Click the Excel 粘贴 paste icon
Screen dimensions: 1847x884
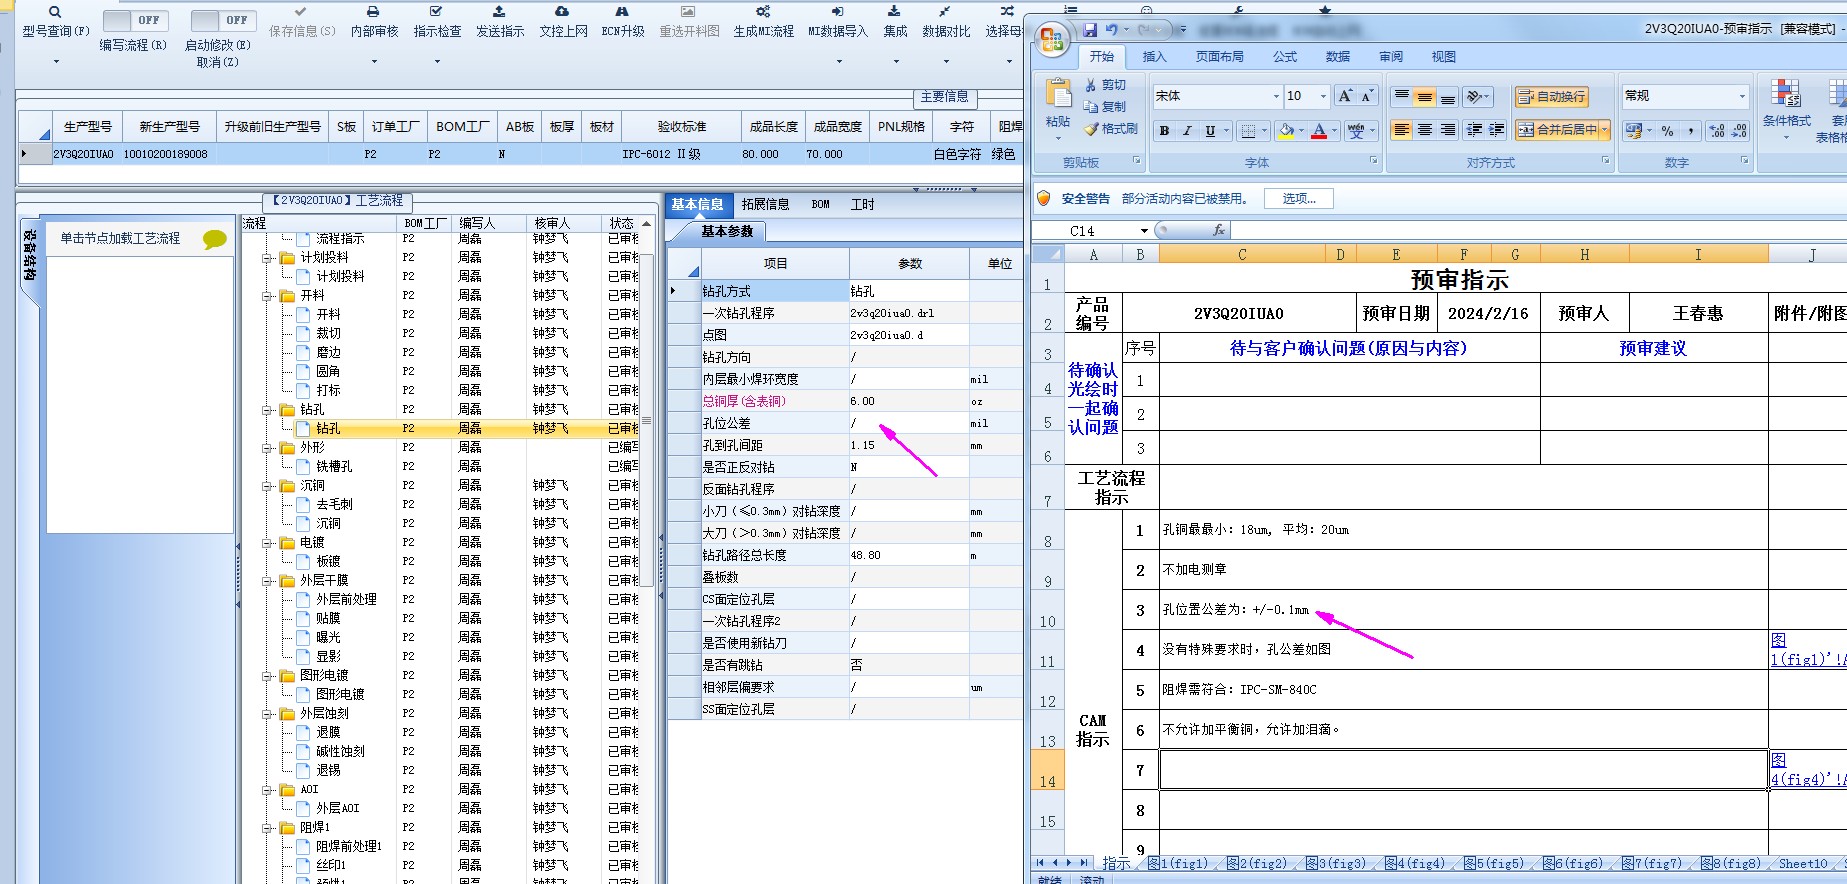click(1058, 94)
